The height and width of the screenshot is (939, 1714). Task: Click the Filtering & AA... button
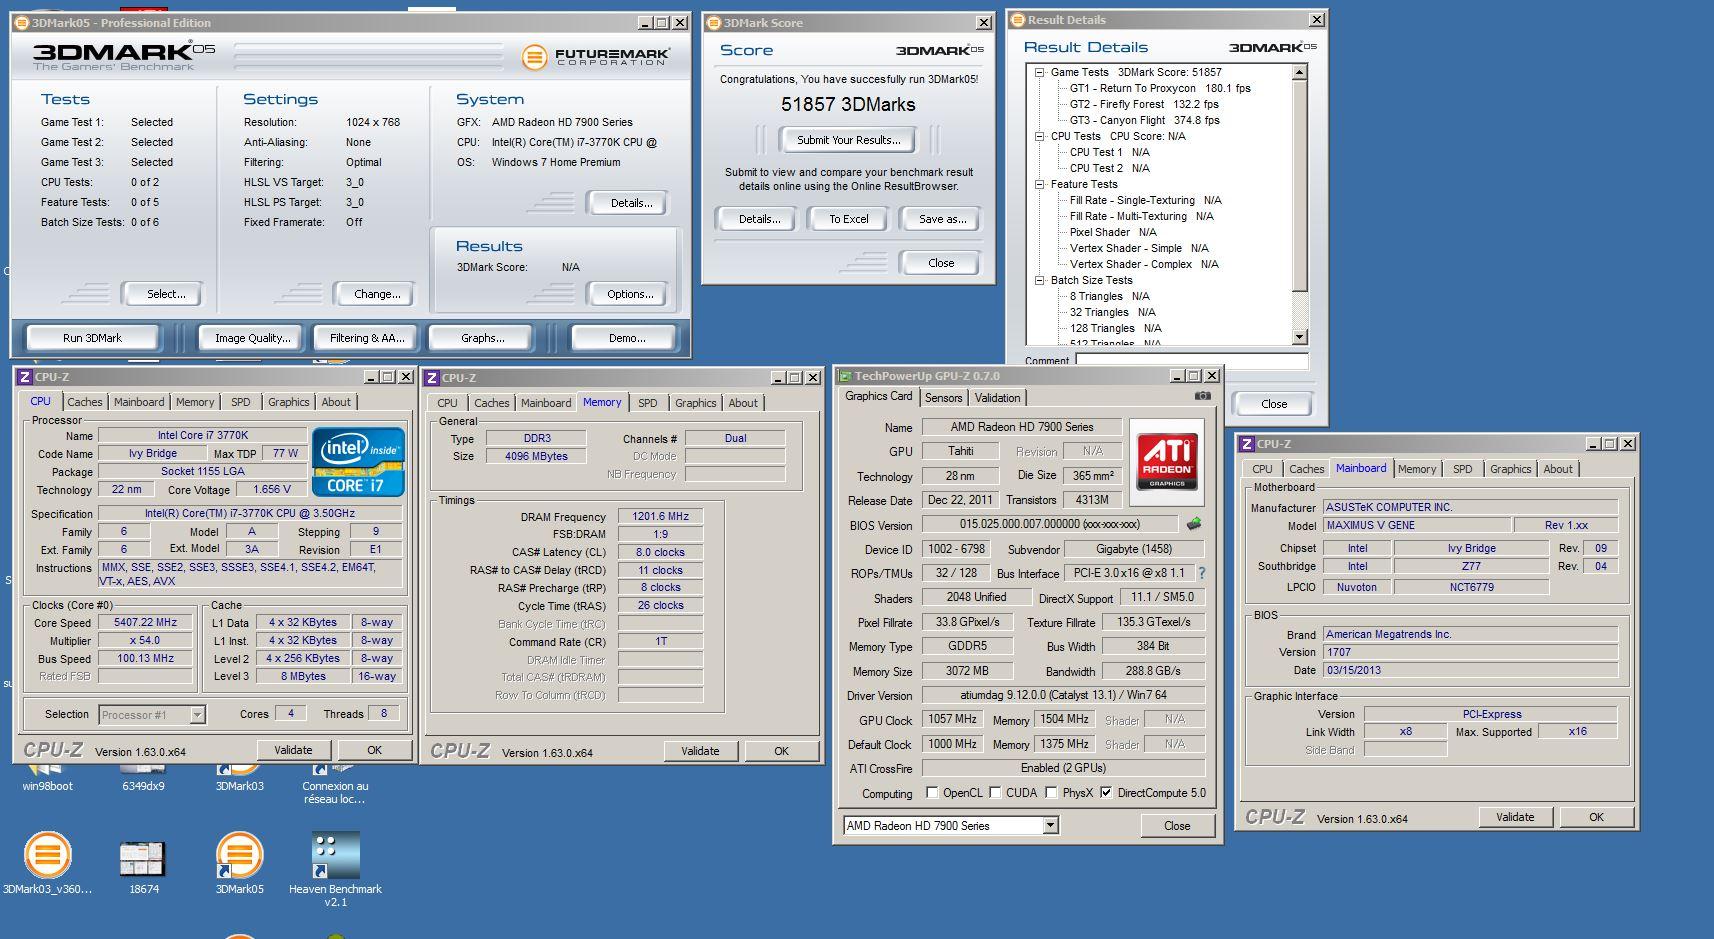pos(367,338)
